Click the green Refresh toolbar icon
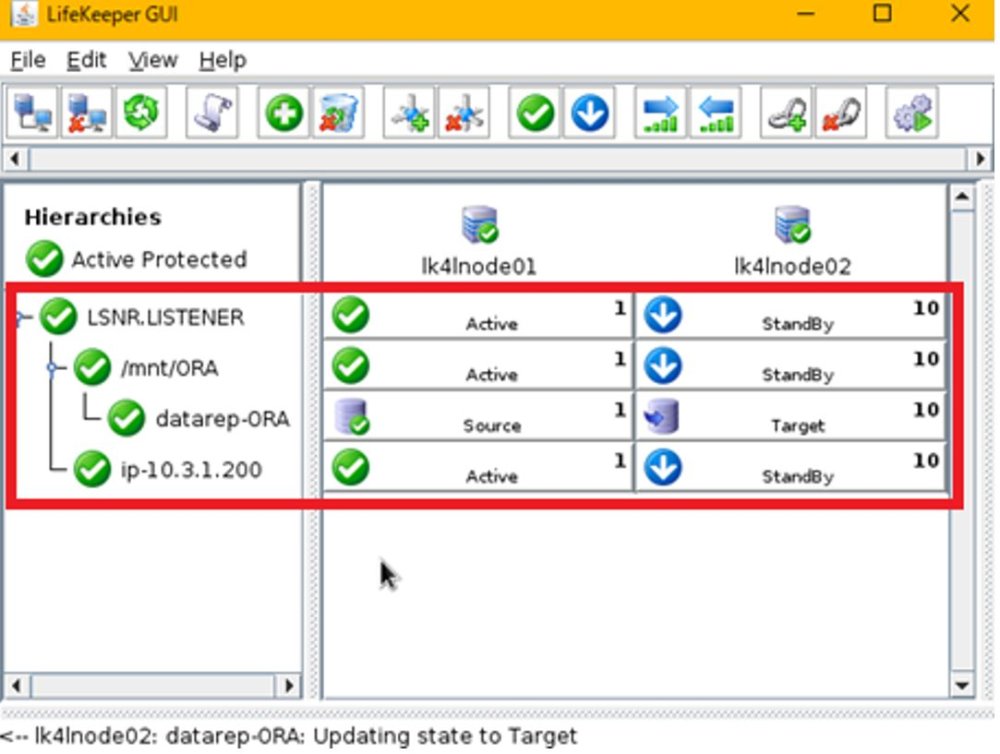This screenshot has width=1000, height=754. [x=142, y=114]
